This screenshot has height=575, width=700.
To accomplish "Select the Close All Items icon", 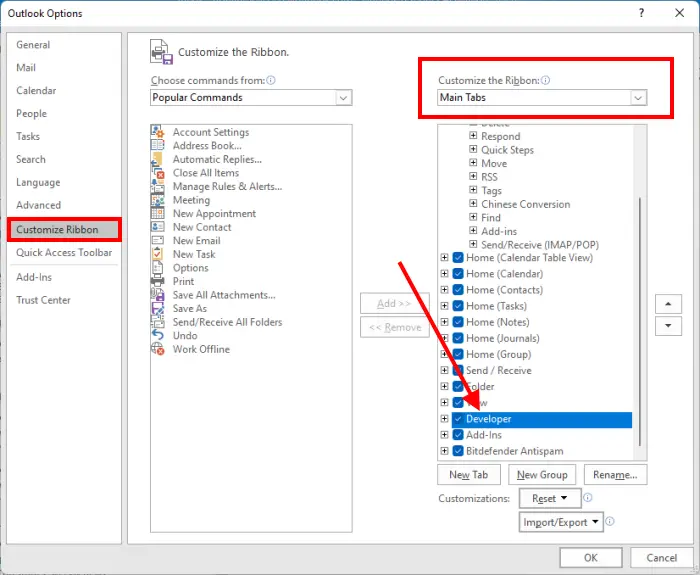I will coord(158,172).
